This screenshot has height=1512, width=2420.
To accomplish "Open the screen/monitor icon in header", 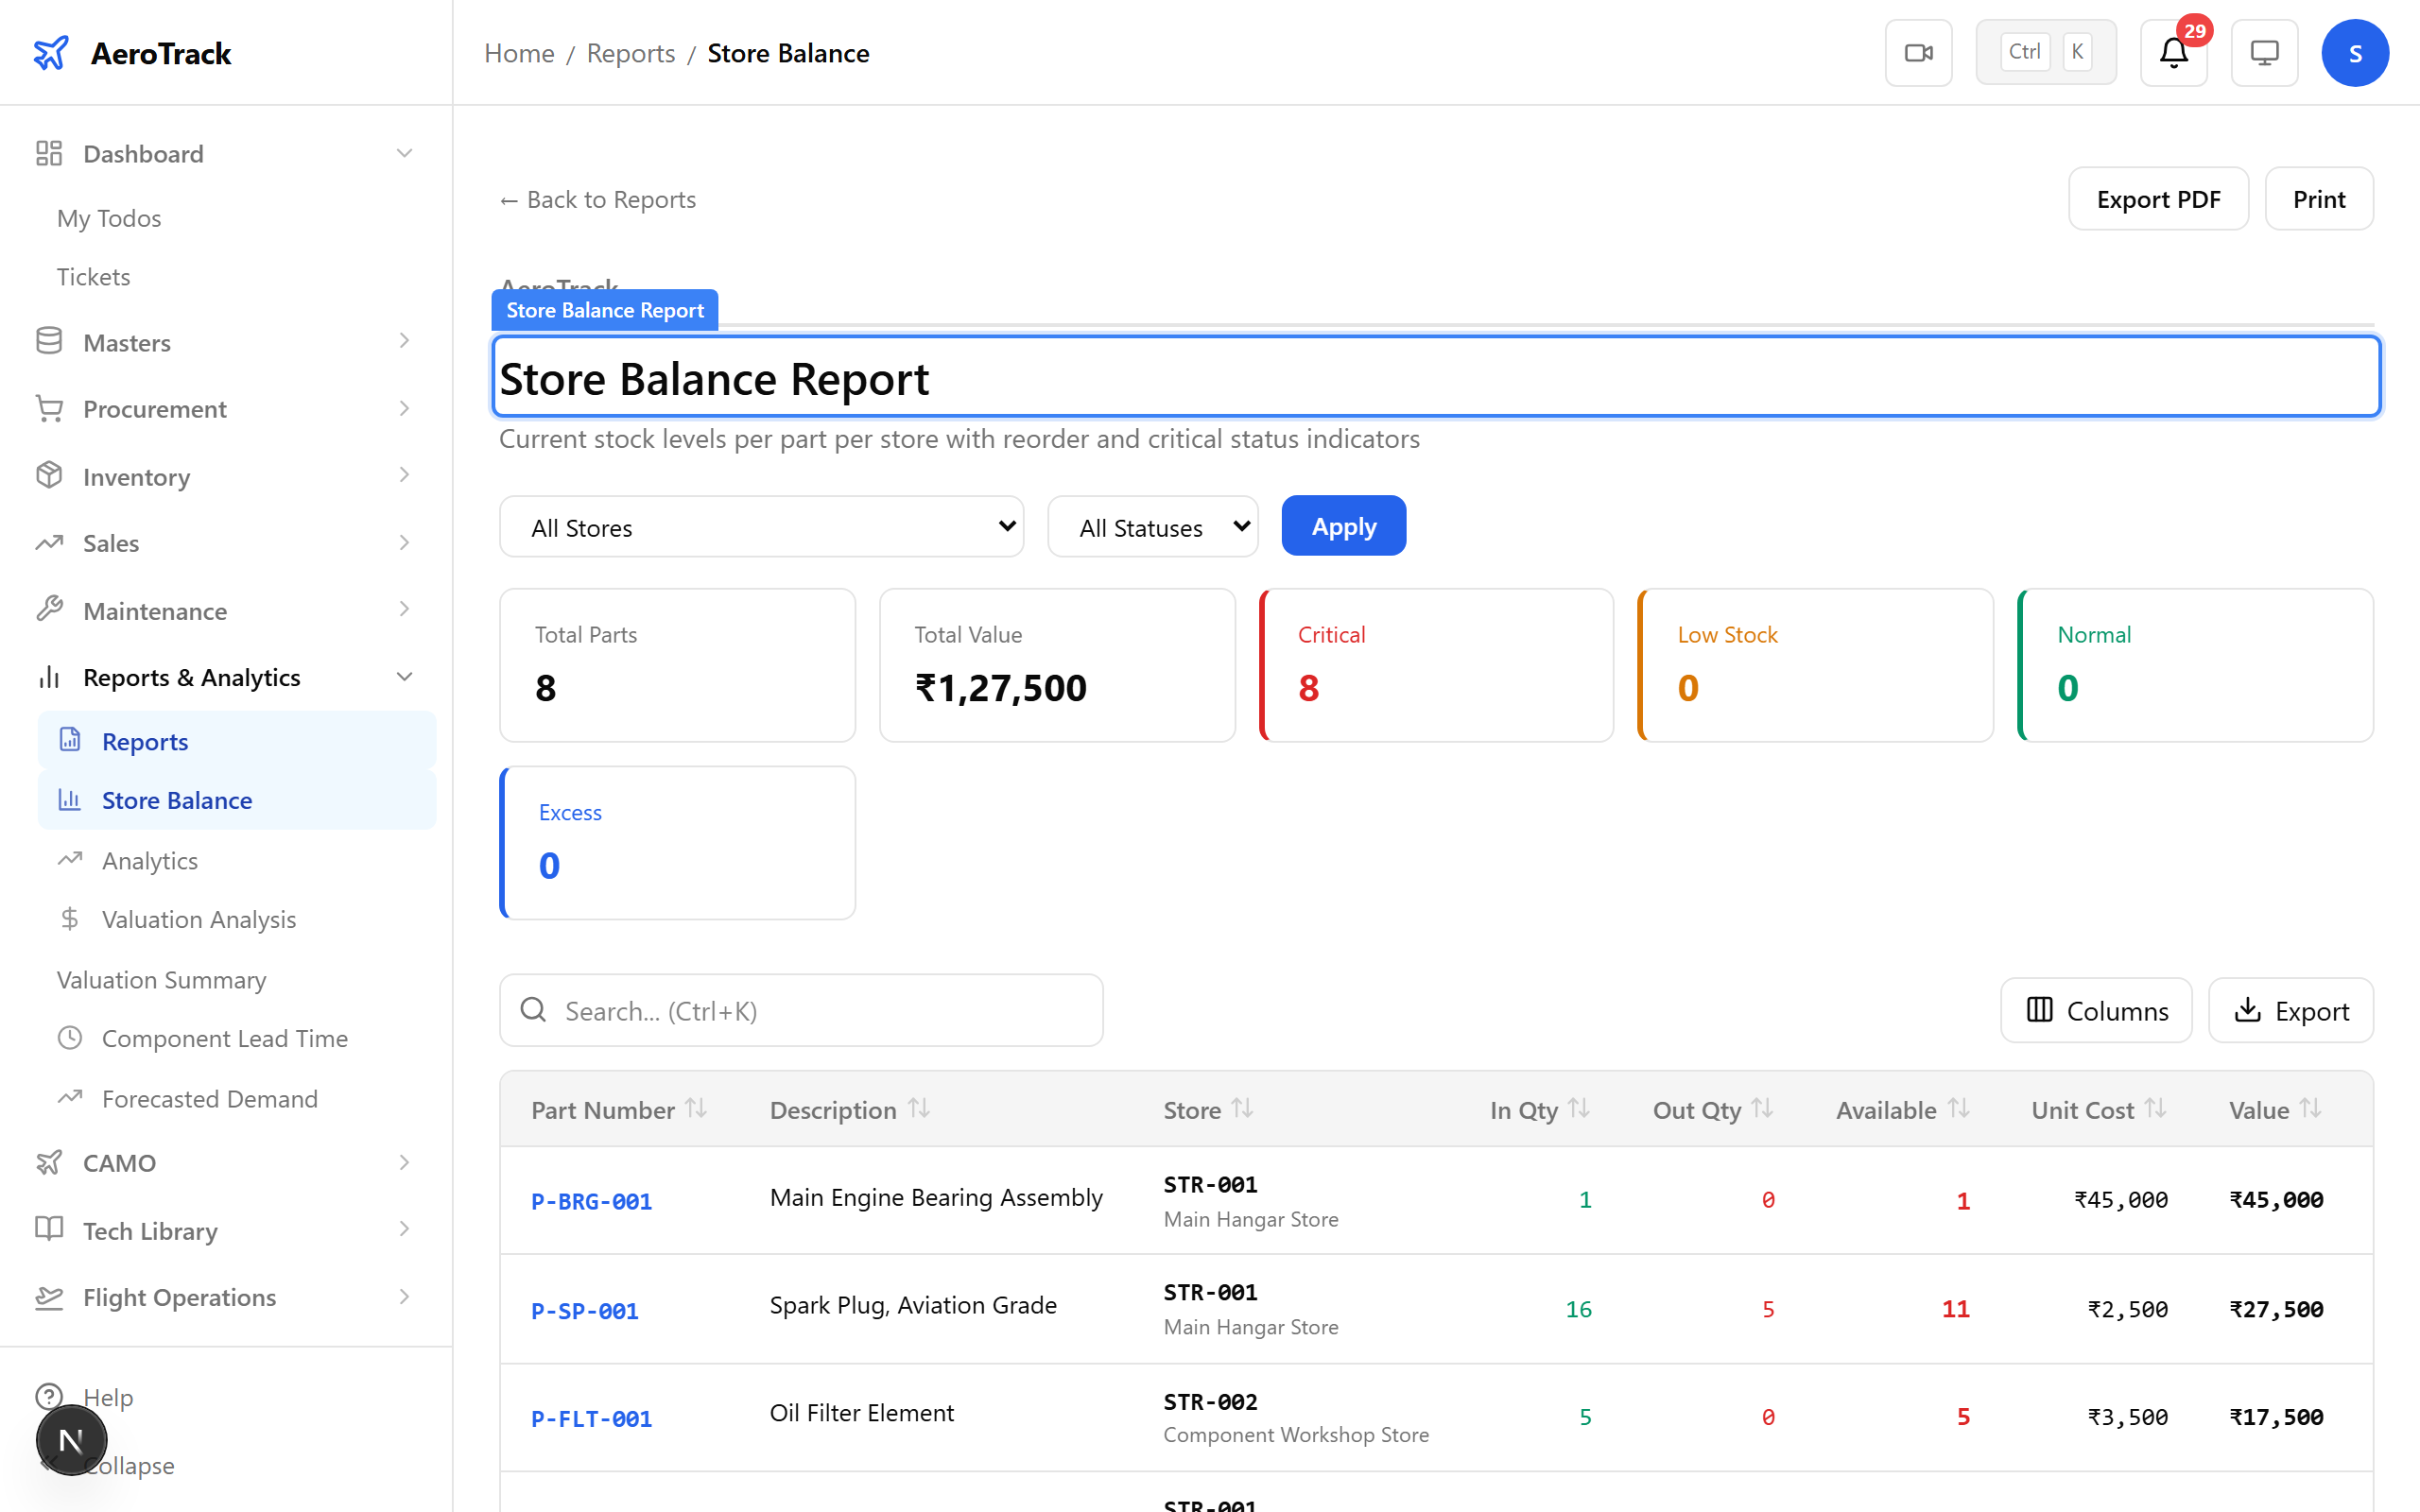I will (2264, 52).
